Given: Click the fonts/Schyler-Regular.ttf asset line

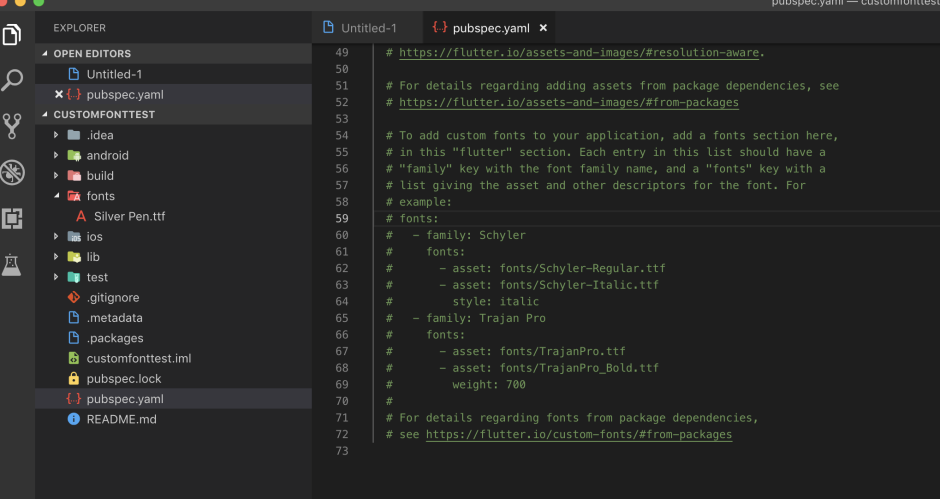Looking at the screenshot, I should pos(526,268).
